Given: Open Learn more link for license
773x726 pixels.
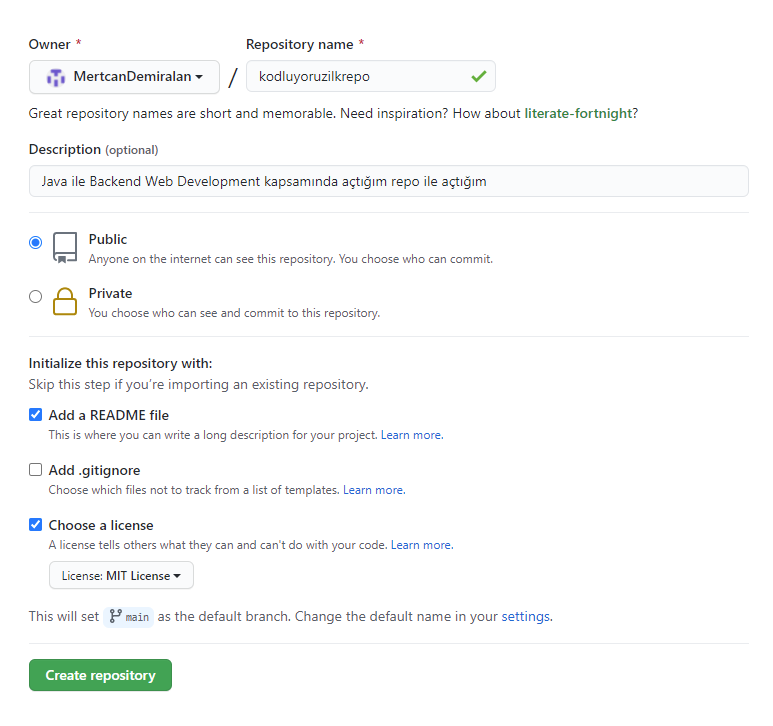Looking at the screenshot, I should pyautogui.click(x=422, y=545).
